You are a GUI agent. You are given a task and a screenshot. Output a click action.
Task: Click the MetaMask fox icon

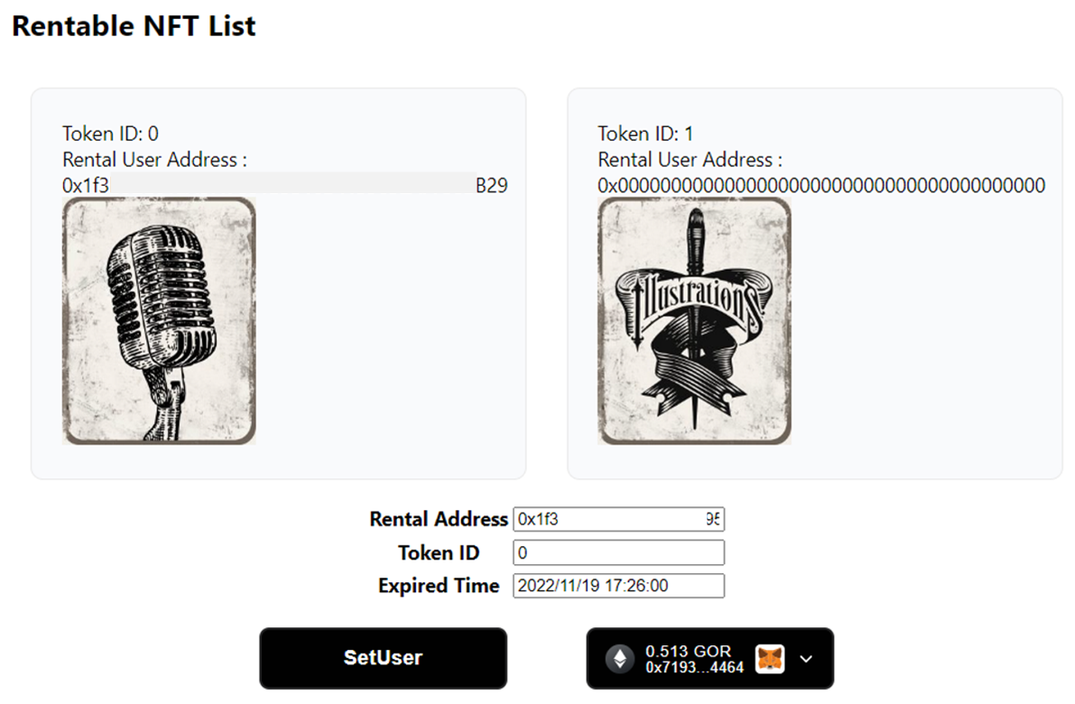pos(770,658)
